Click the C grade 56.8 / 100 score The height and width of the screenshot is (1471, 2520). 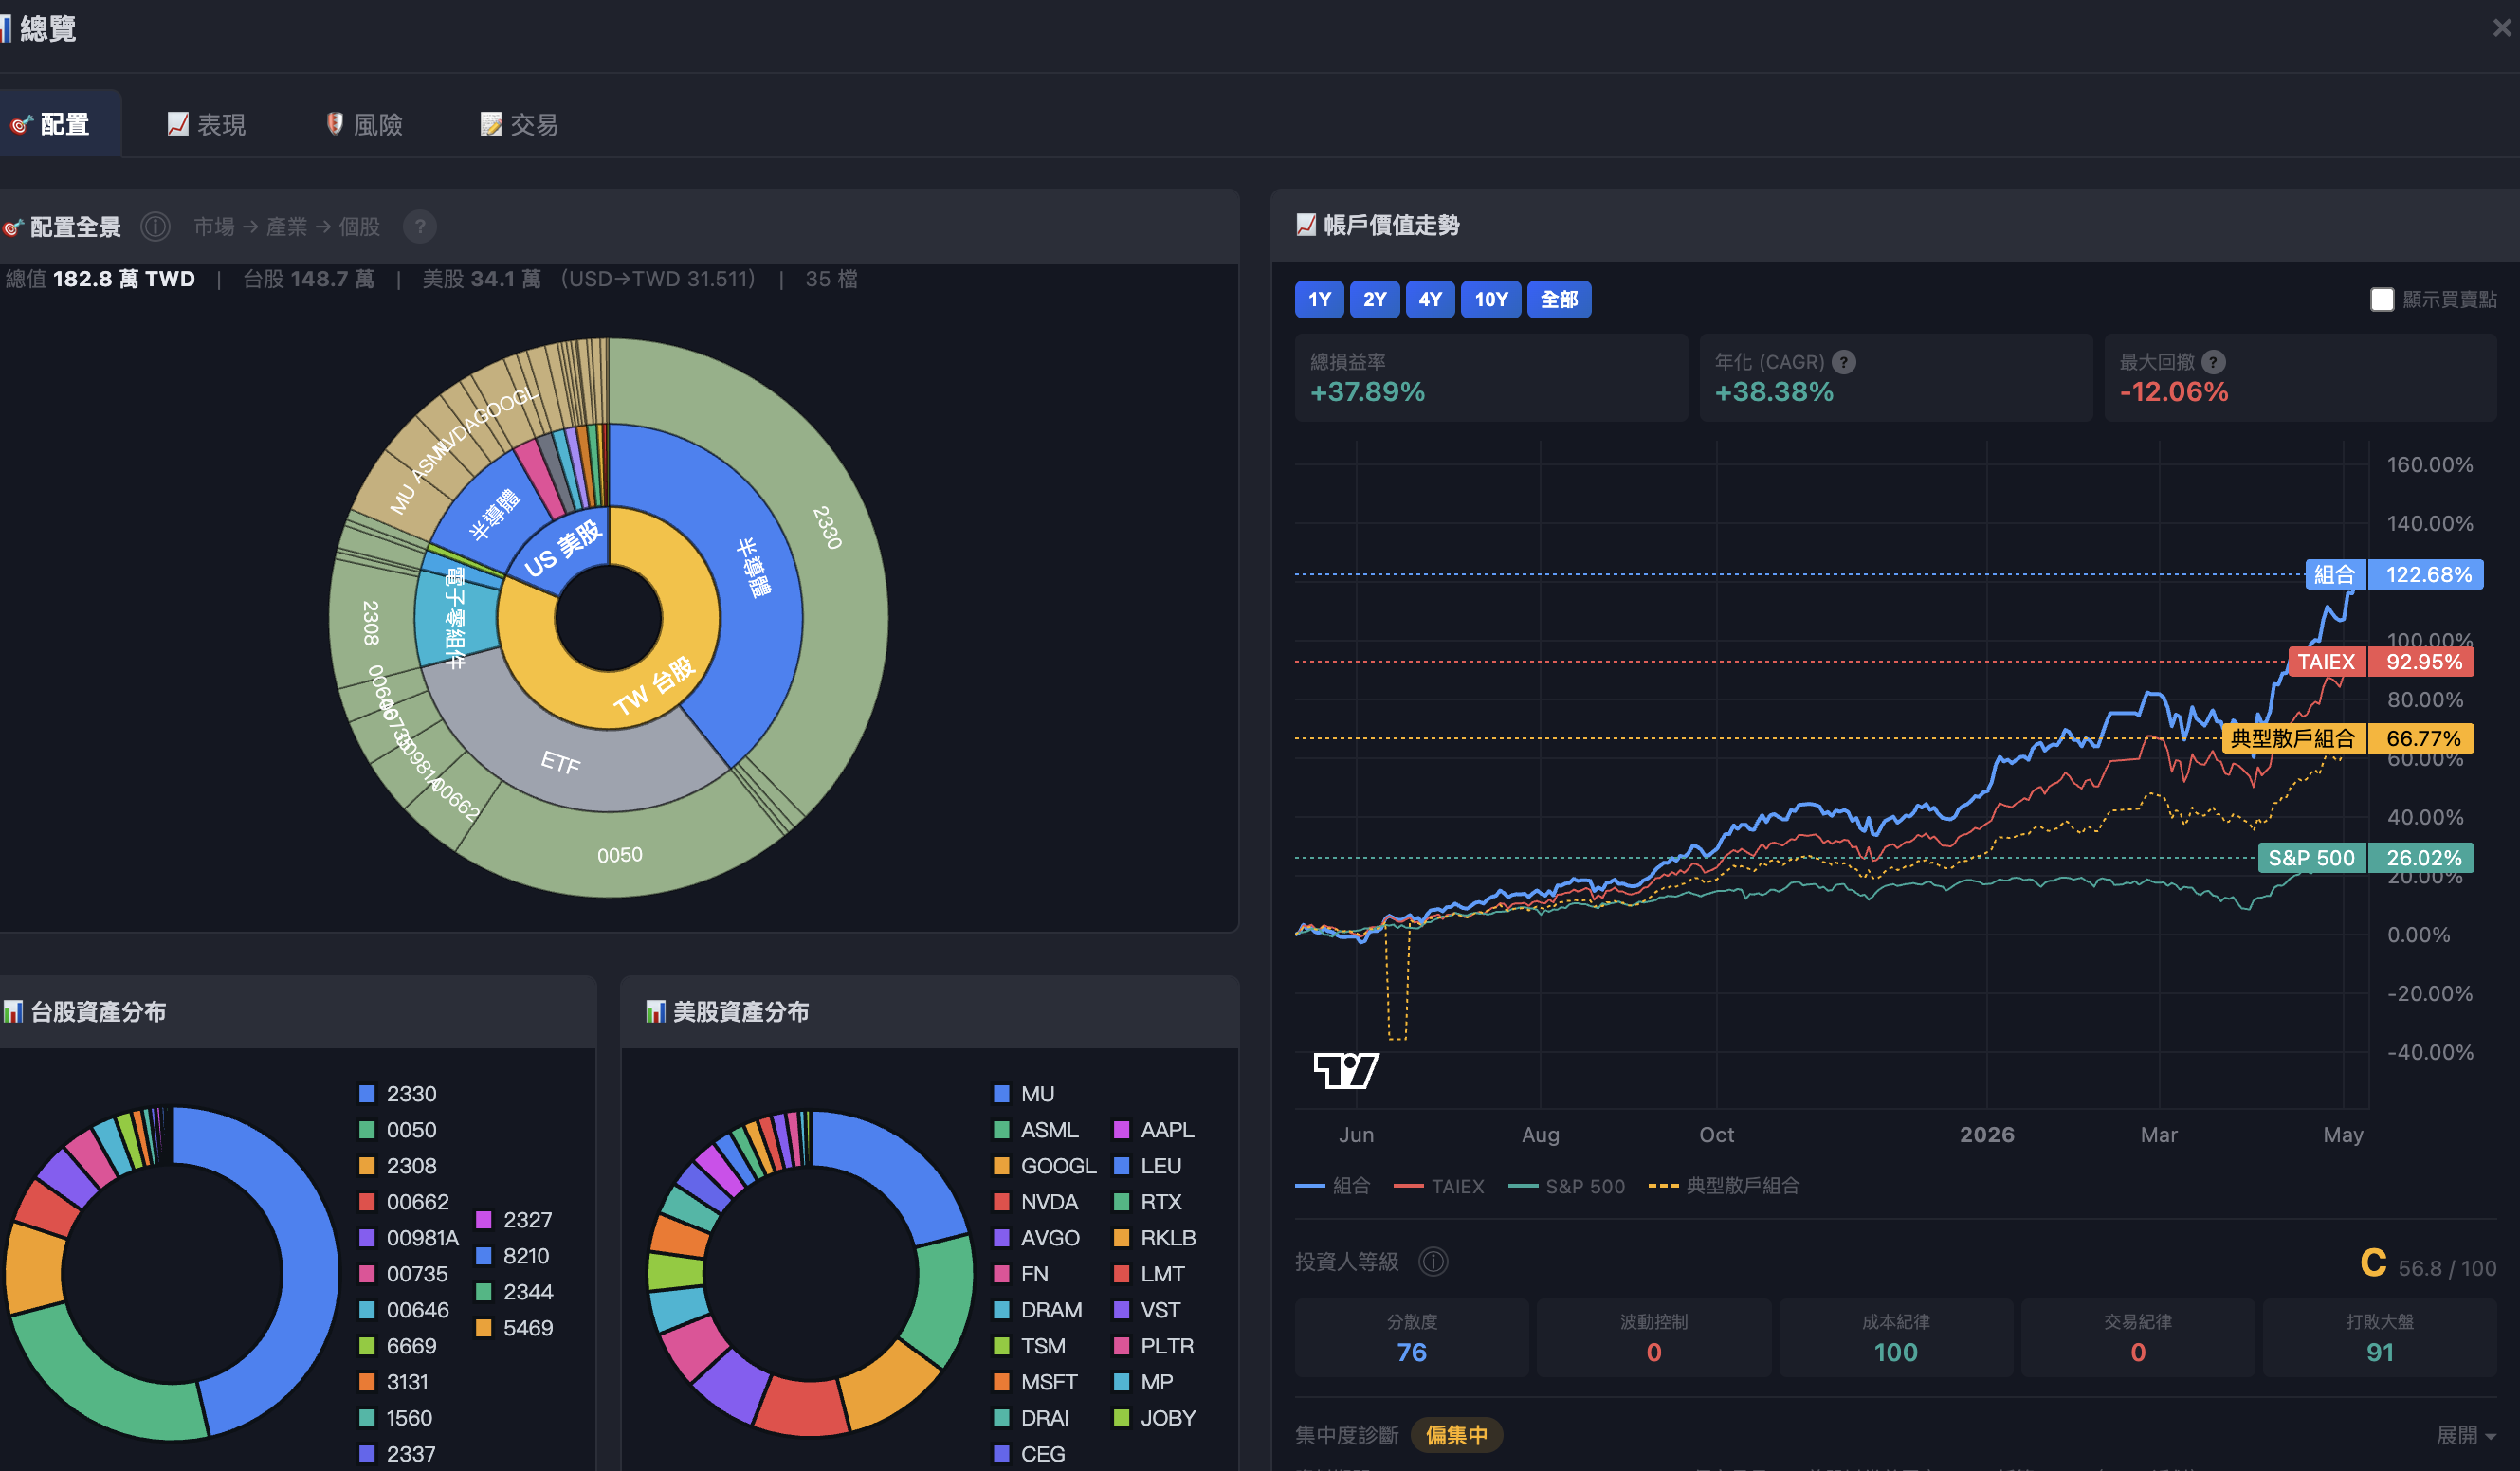point(2428,1265)
